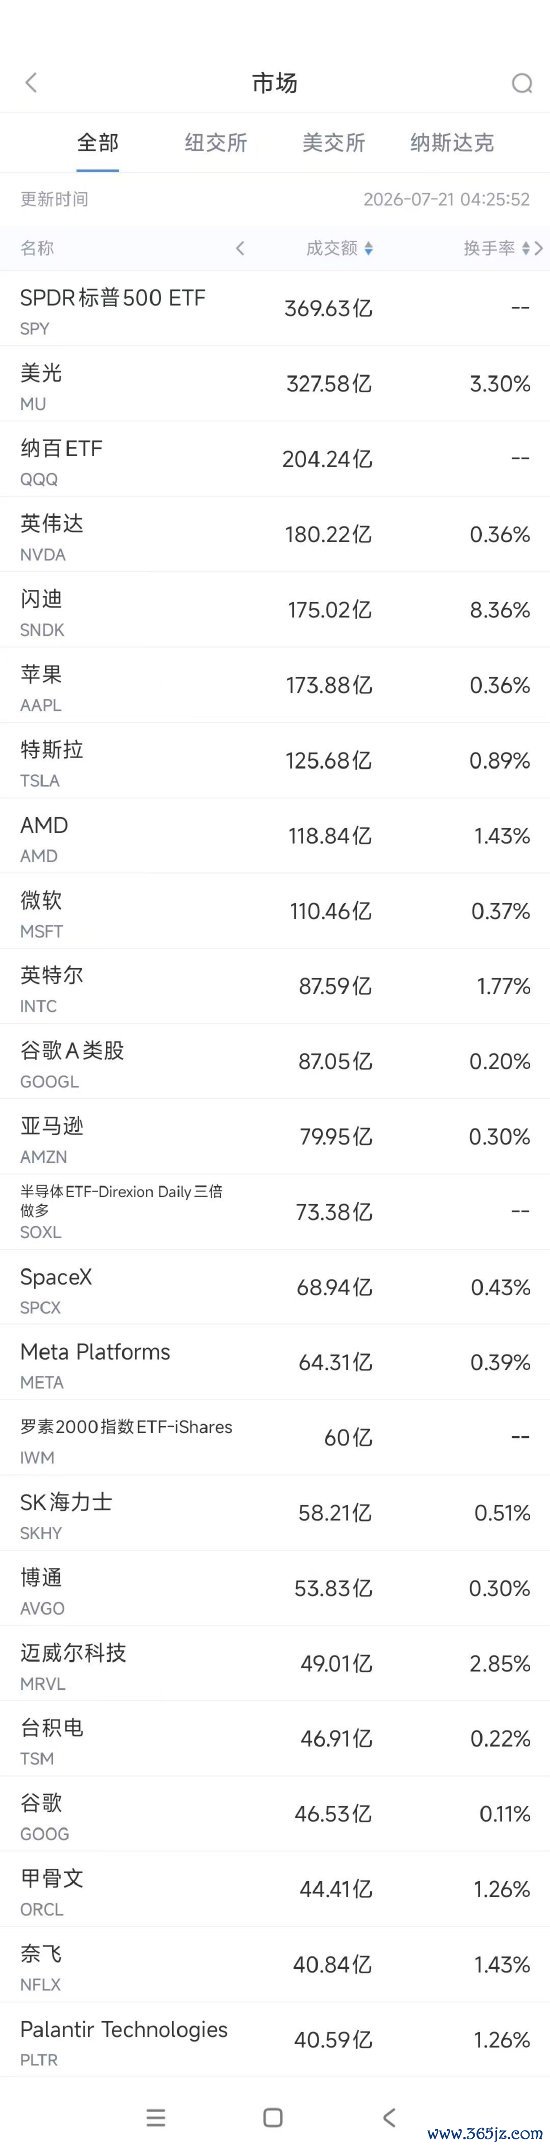Viewport: 550px width, 2149px height.
Task: Open the 特斯拉 TSLA stock row
Action: pyautogui.click(x=275, y=761)
